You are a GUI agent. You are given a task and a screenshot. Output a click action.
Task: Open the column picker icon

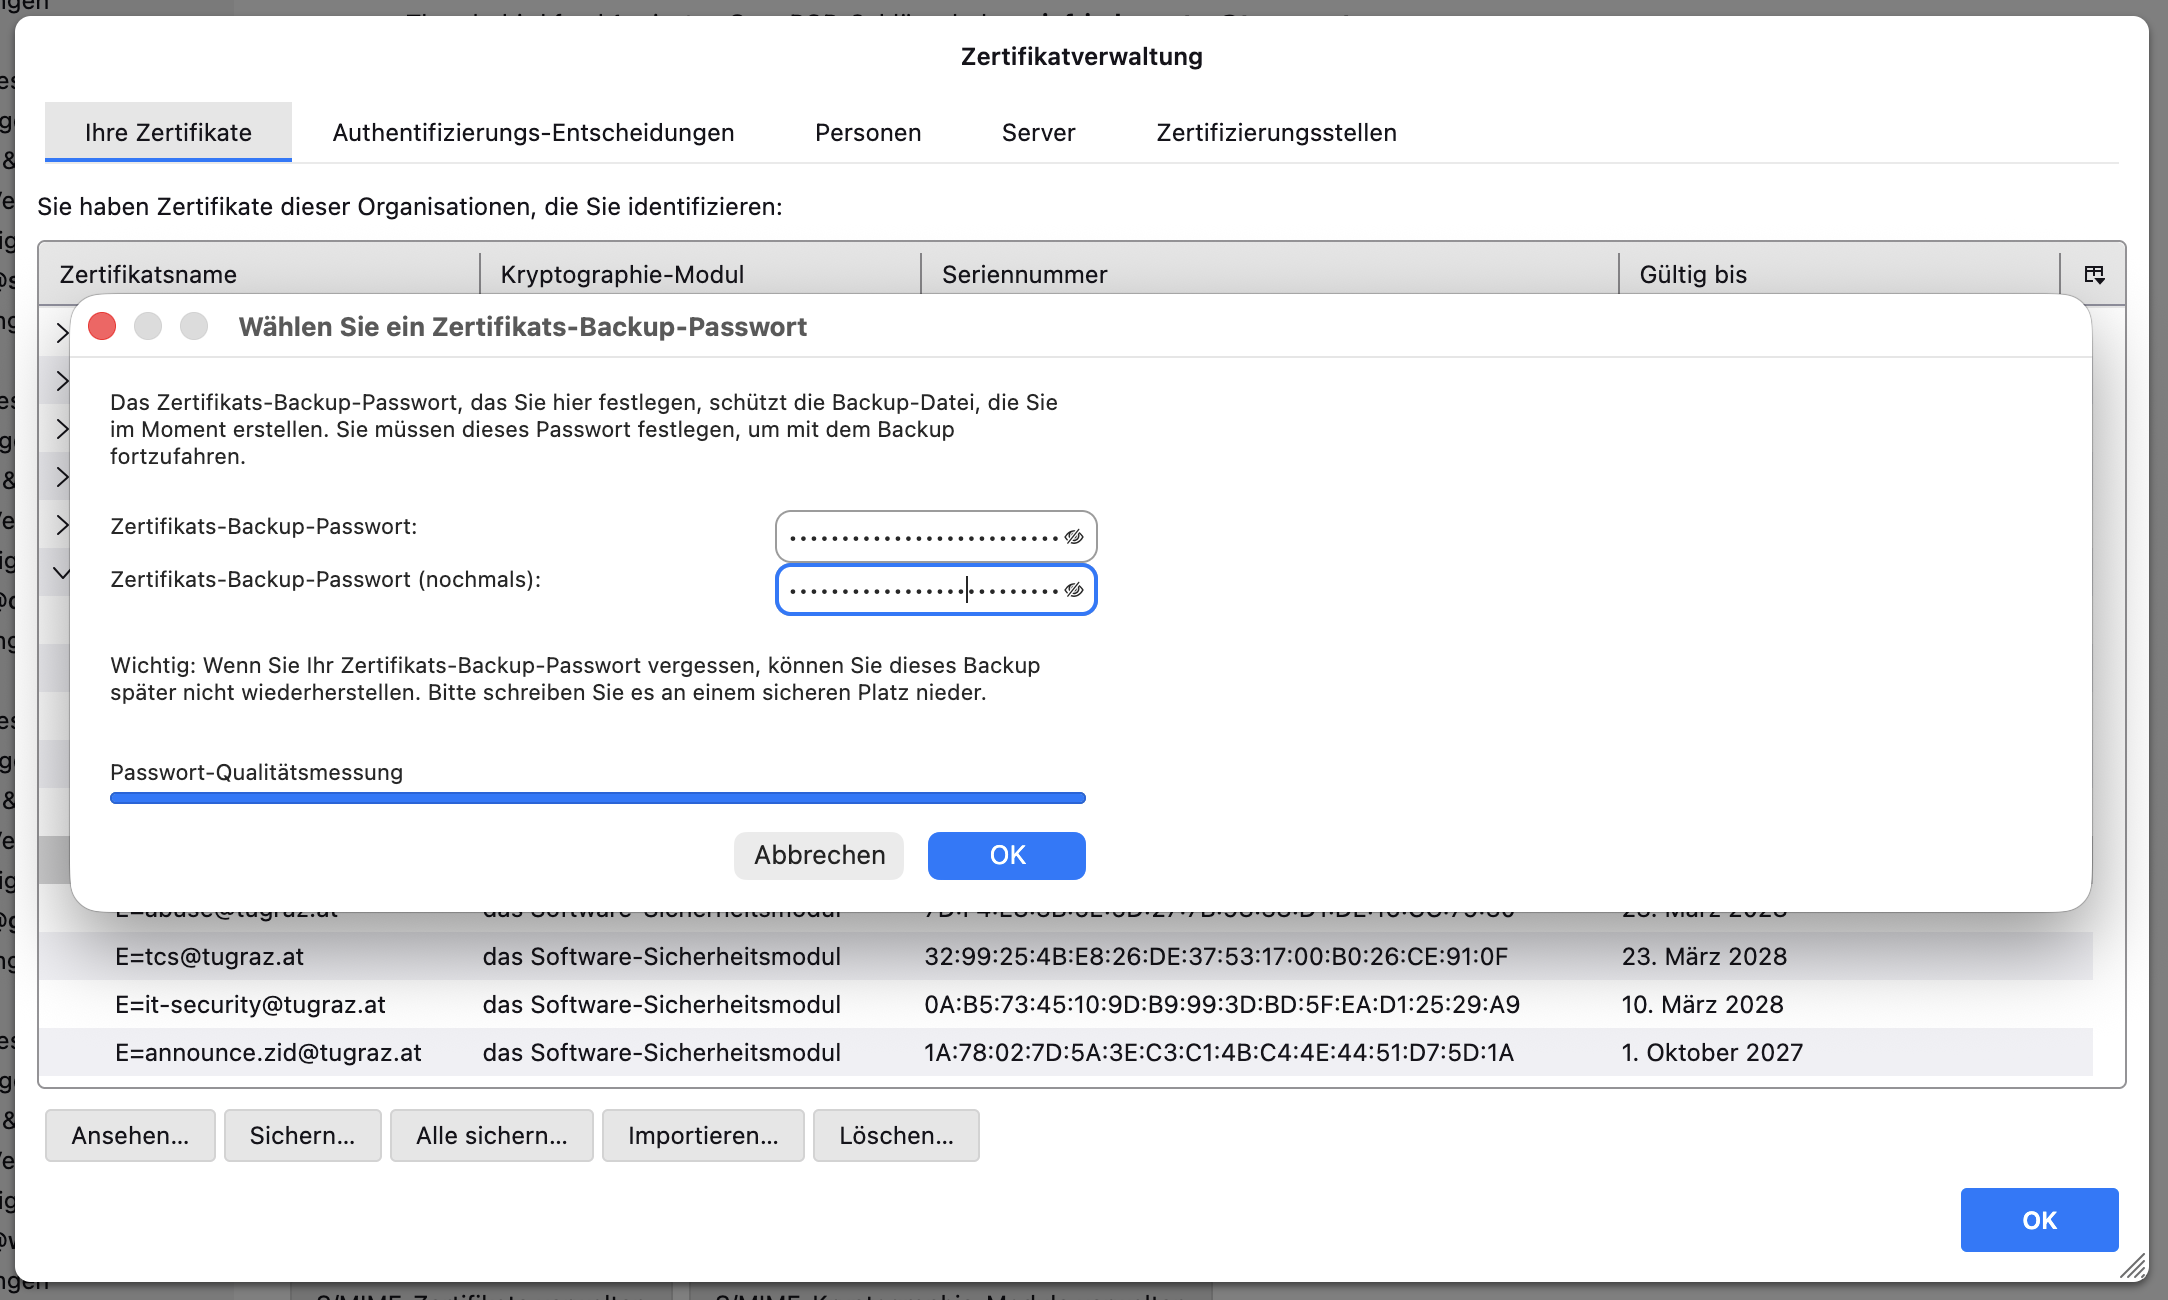2094,274
